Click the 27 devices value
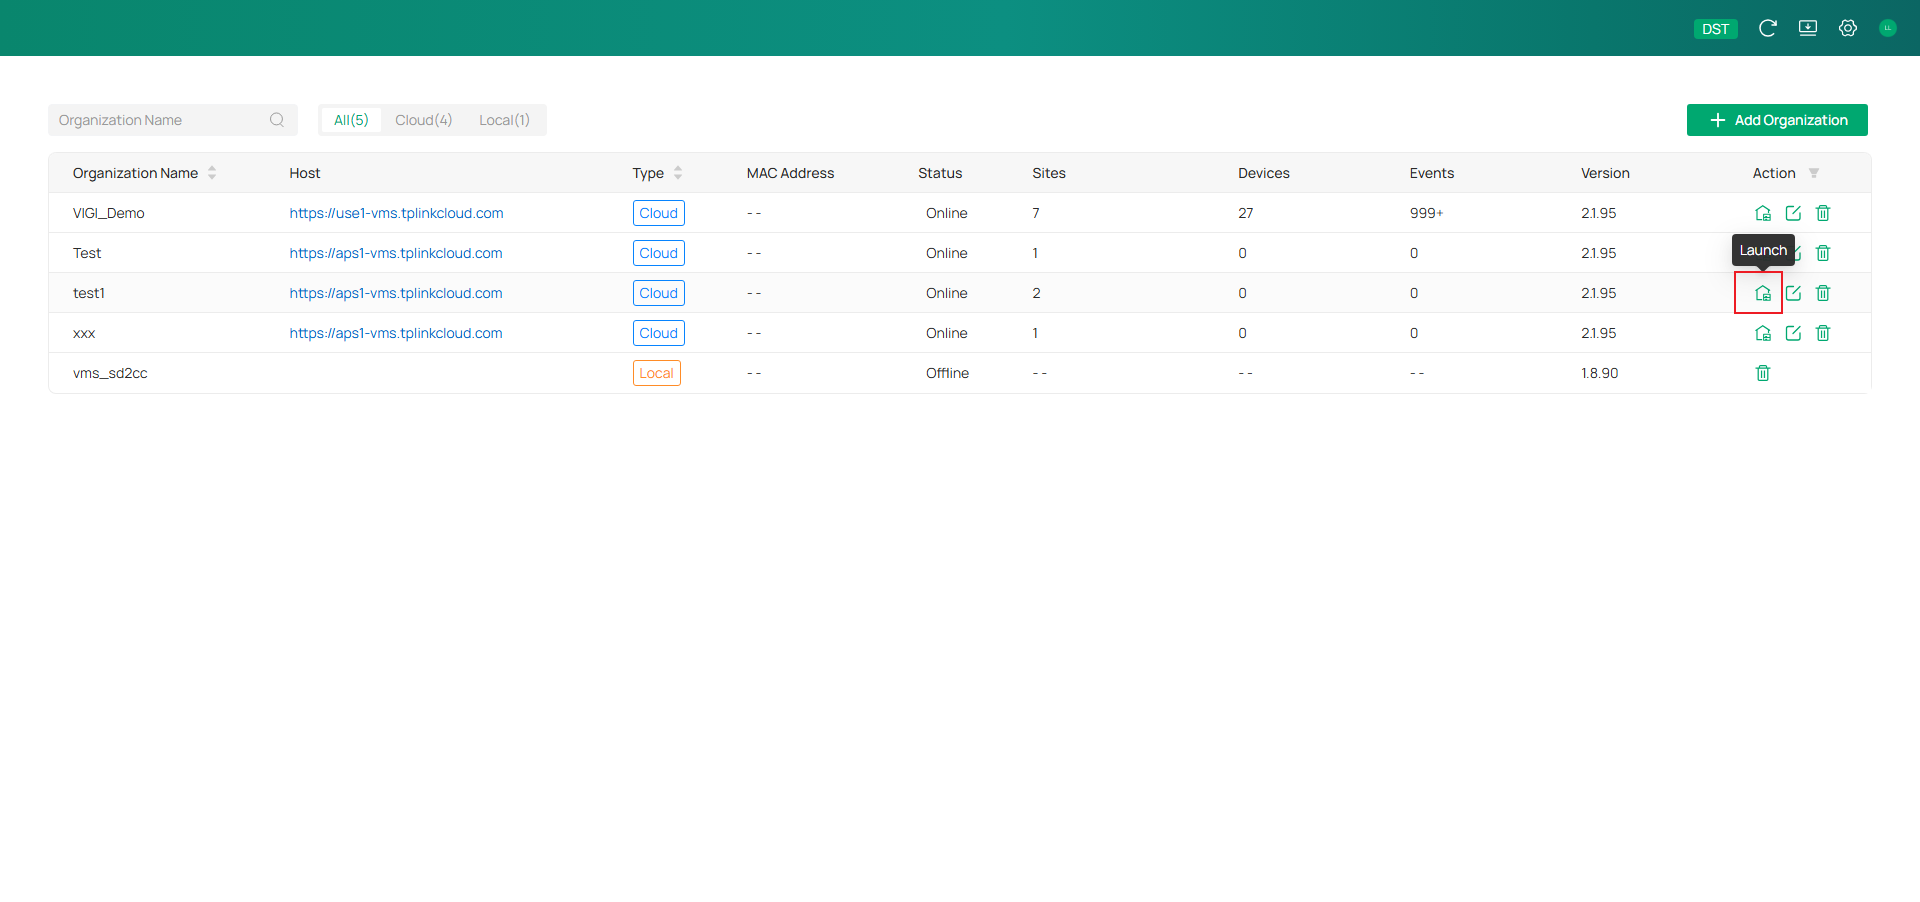Viewport: 1920px width, 902px height. click(1246, 213)
